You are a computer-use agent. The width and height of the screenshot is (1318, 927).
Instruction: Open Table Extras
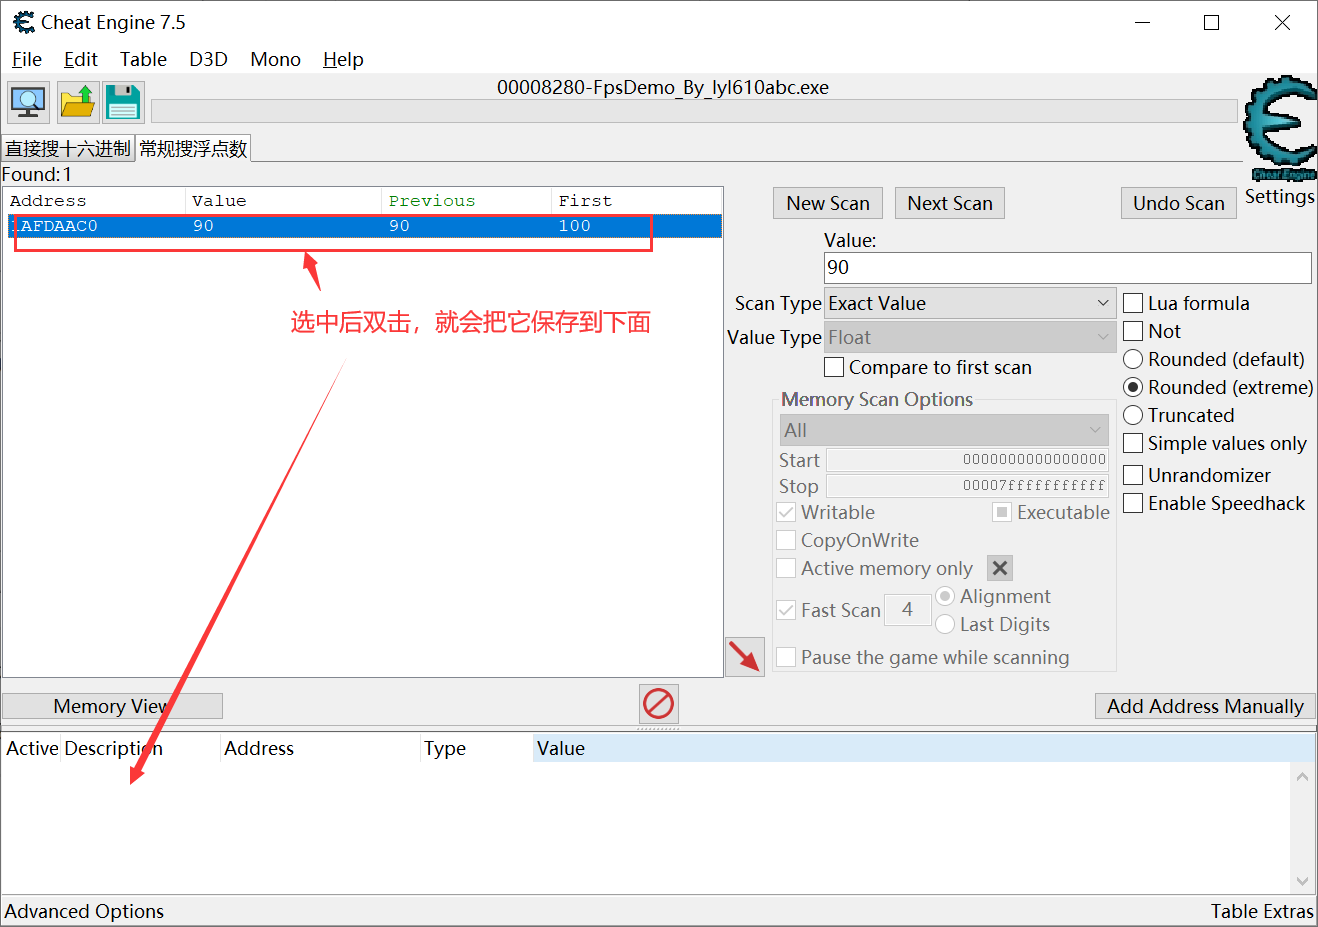tap(1262, 911)
